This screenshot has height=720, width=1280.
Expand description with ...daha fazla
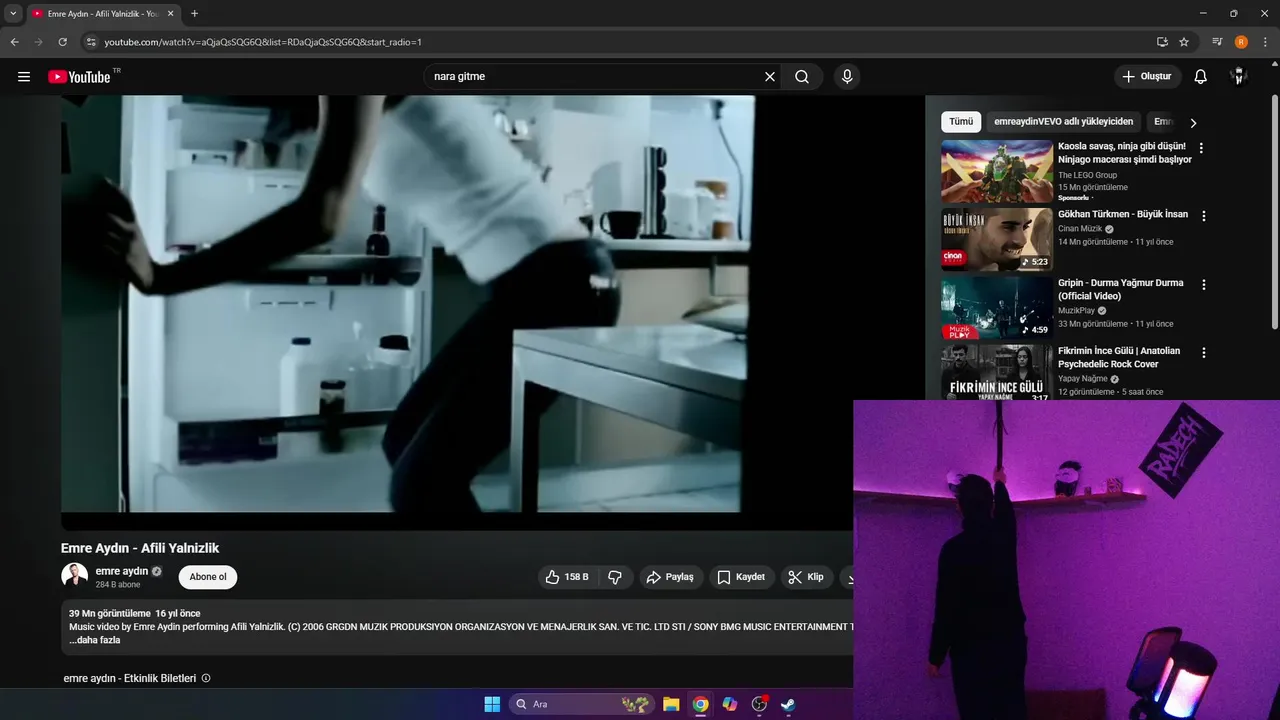pyautogui.click(x=95, y=640)
